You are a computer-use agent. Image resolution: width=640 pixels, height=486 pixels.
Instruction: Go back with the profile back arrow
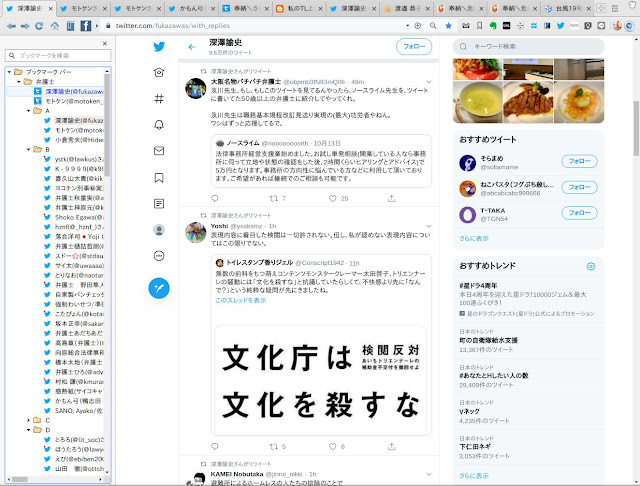192,47
